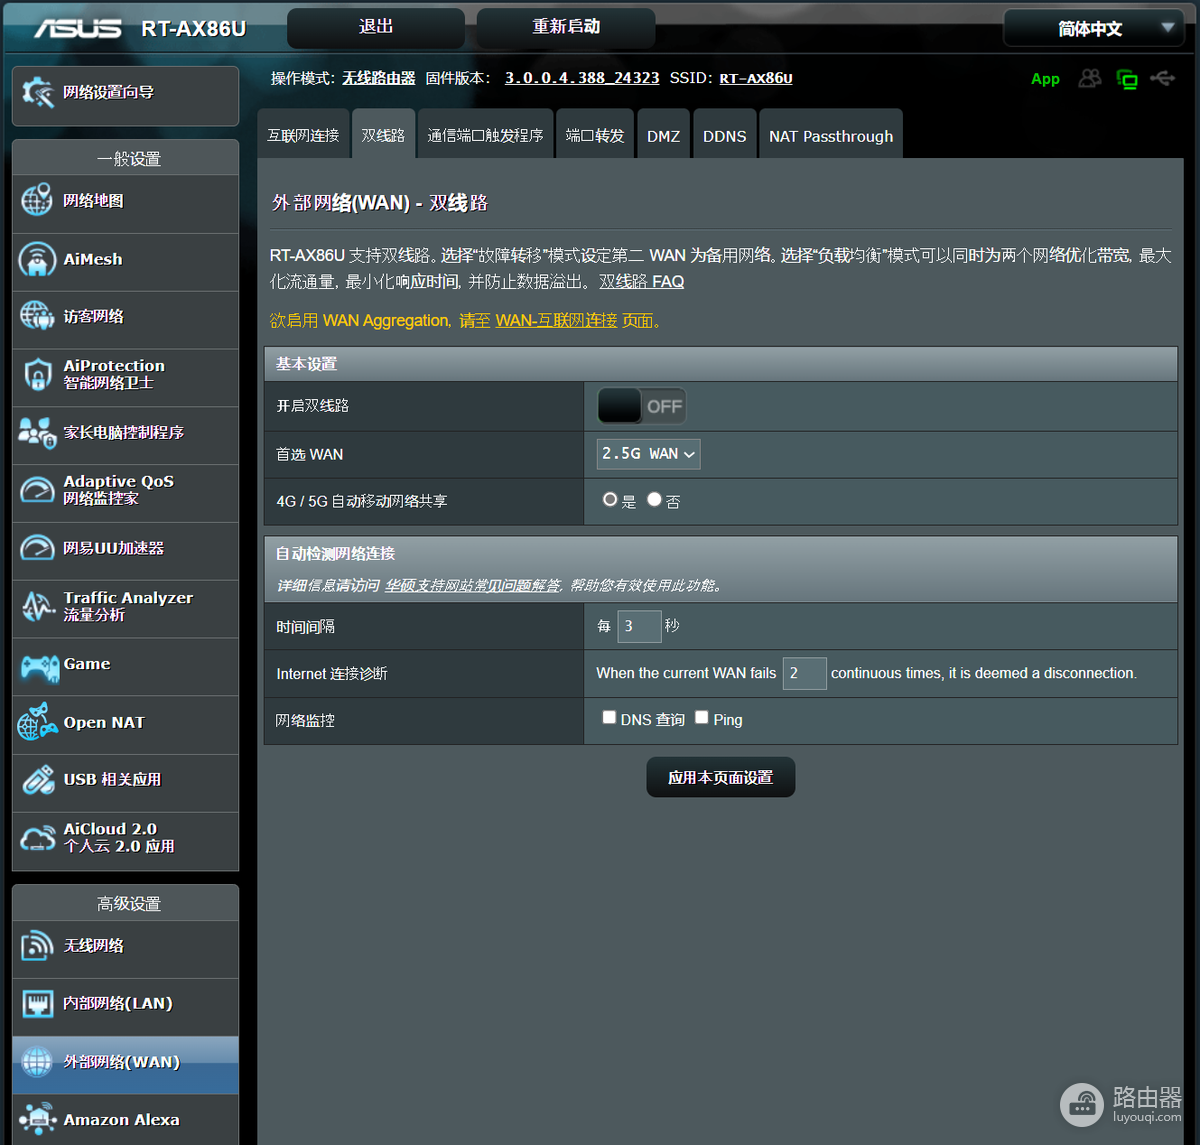The height and width of the screenshot is (1145, 1200).
Task: Enable the DNS 查询 checkbox
Action: (609, 717)
